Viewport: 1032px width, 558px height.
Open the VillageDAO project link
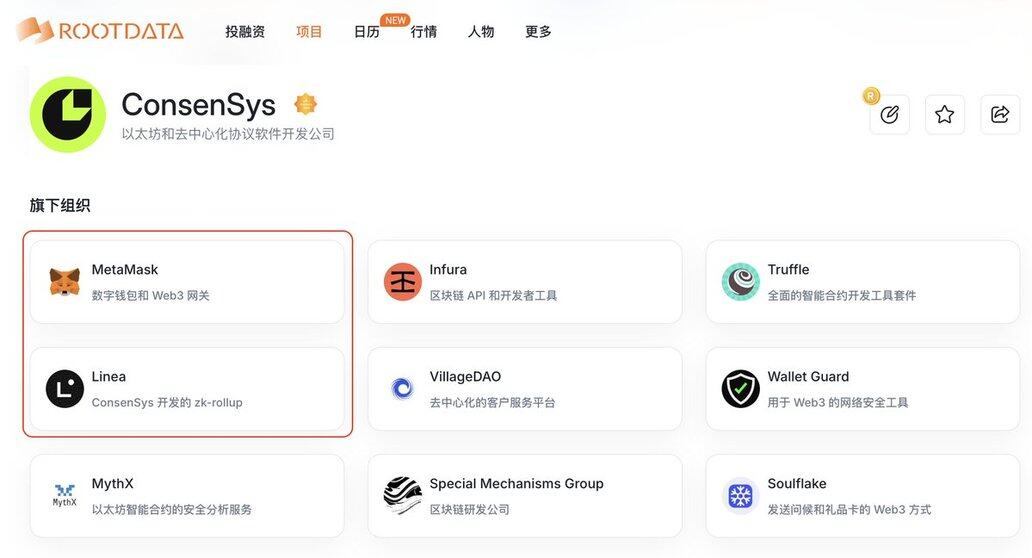[x=465, y=376]
